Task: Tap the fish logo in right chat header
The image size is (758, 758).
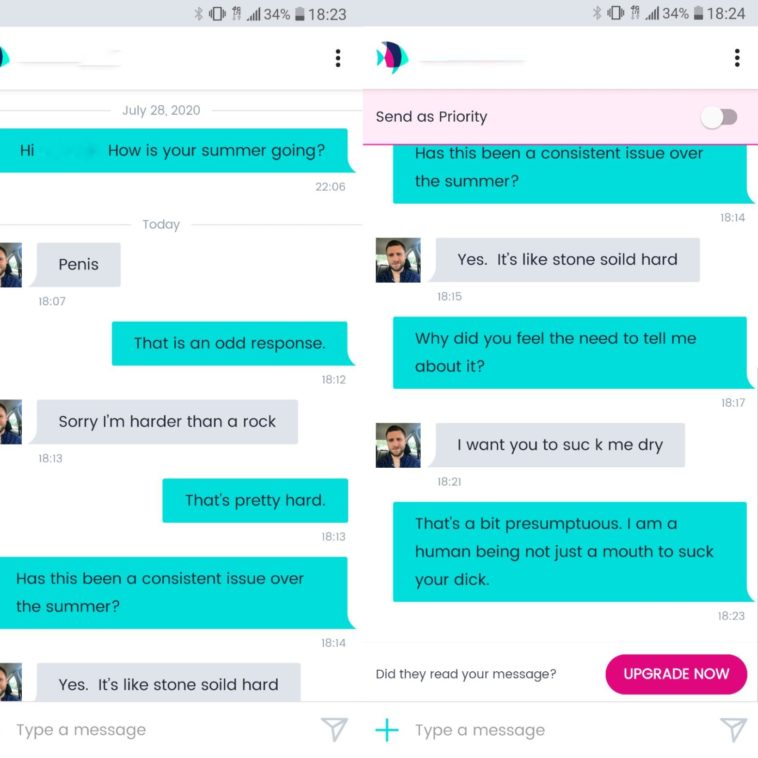Action: point(392,58)
